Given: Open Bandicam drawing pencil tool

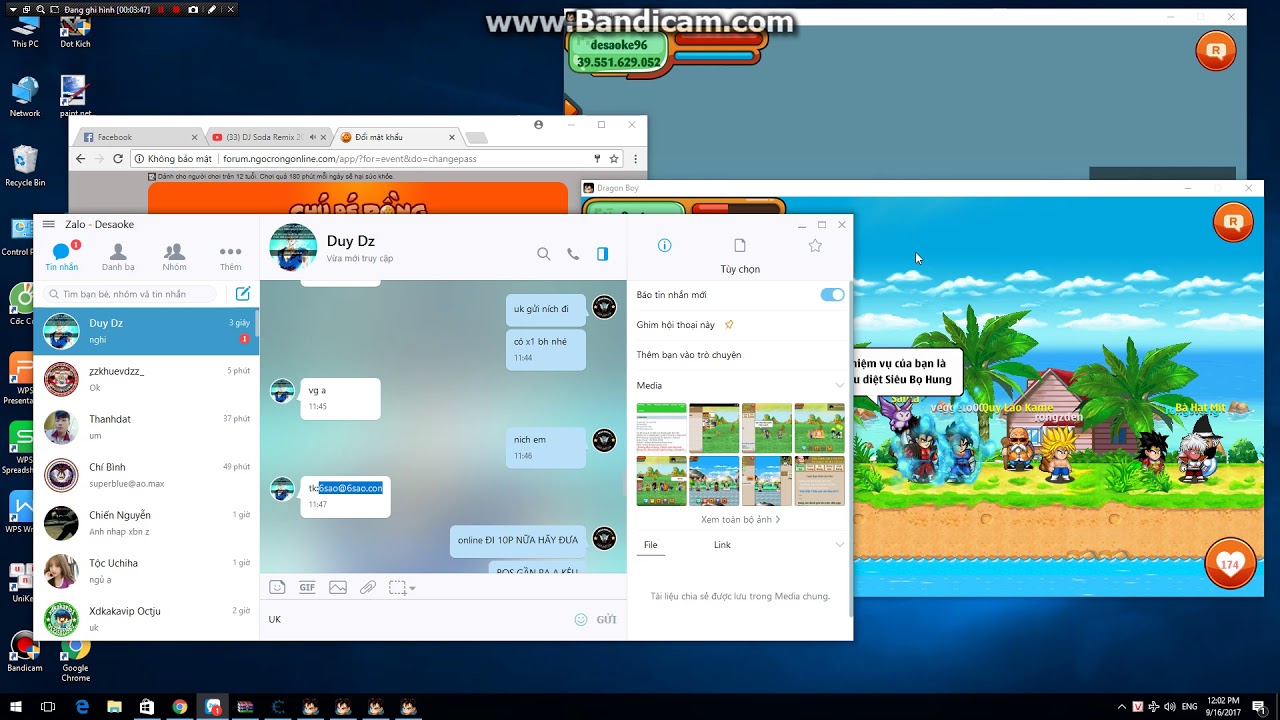Looking at the screenshot, I should 212,10.
